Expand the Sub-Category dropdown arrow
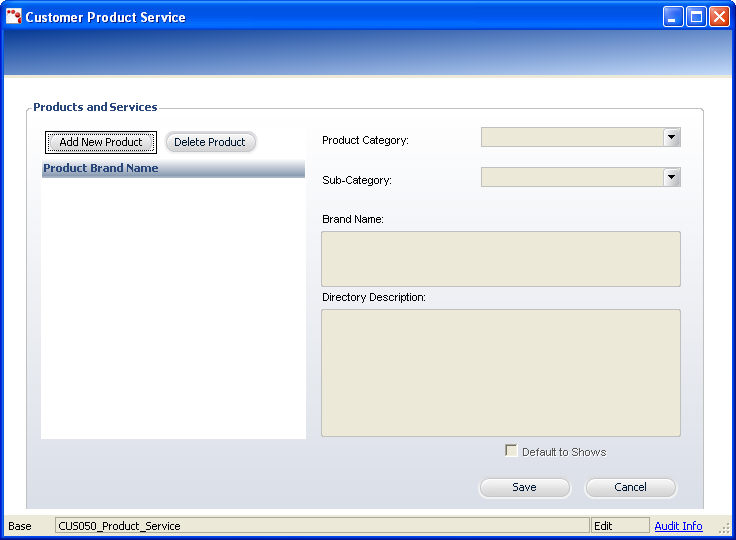The width and height of the screenshot is (736, 540). point(672,178)
